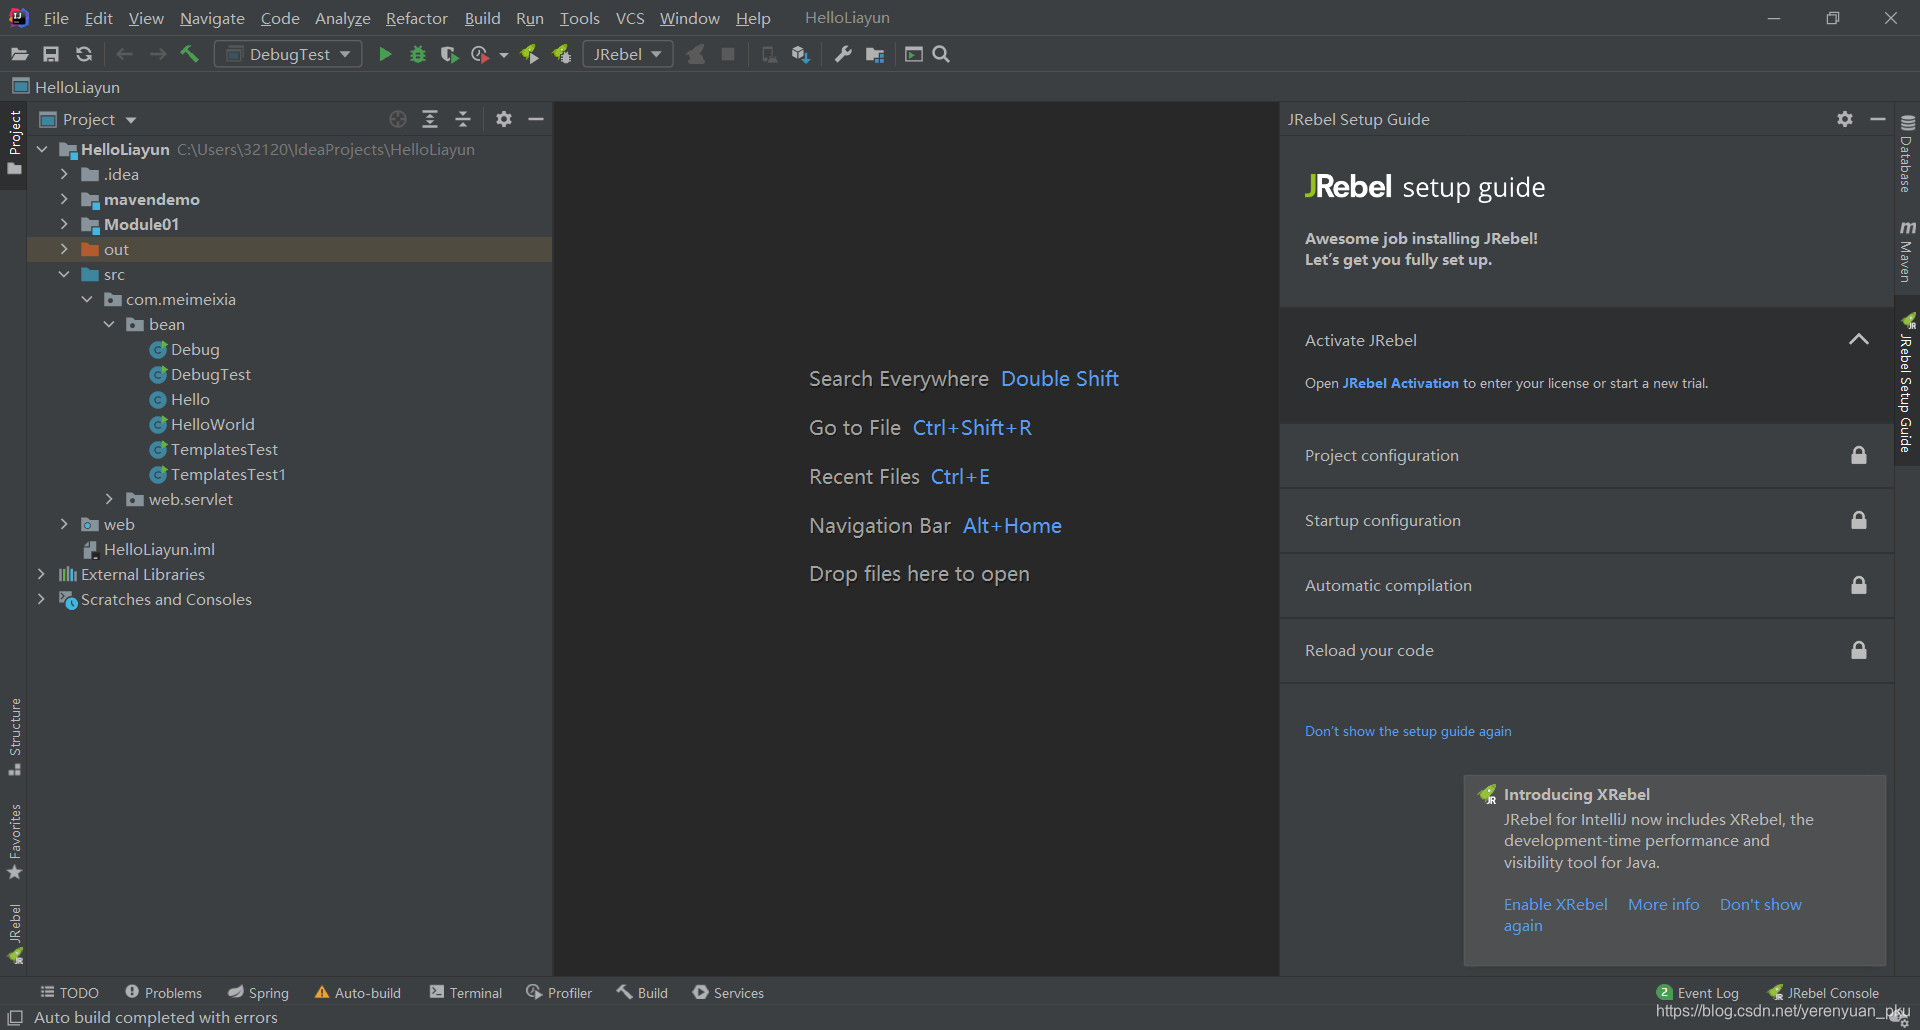Open the Refactor menu
This screenshot has height=1030, width=1920.
(x=417, y=18)
